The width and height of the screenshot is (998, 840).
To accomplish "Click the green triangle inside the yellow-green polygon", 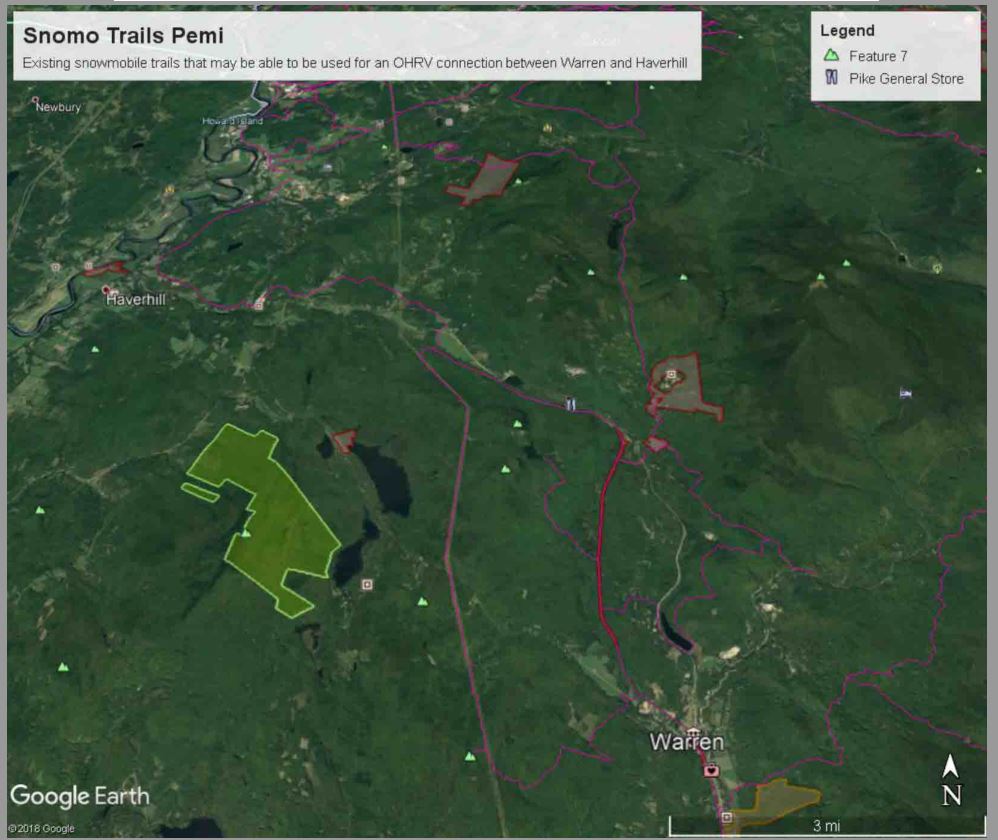I will [245, 533].
